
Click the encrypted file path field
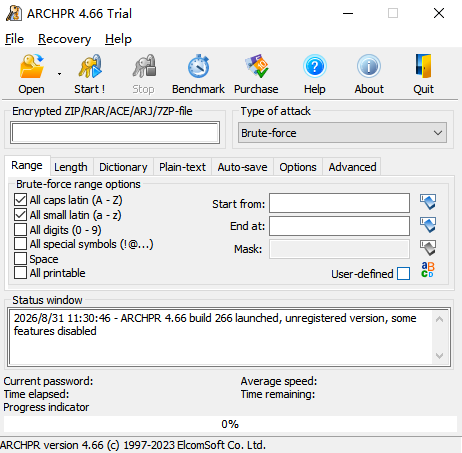[115, 133]
